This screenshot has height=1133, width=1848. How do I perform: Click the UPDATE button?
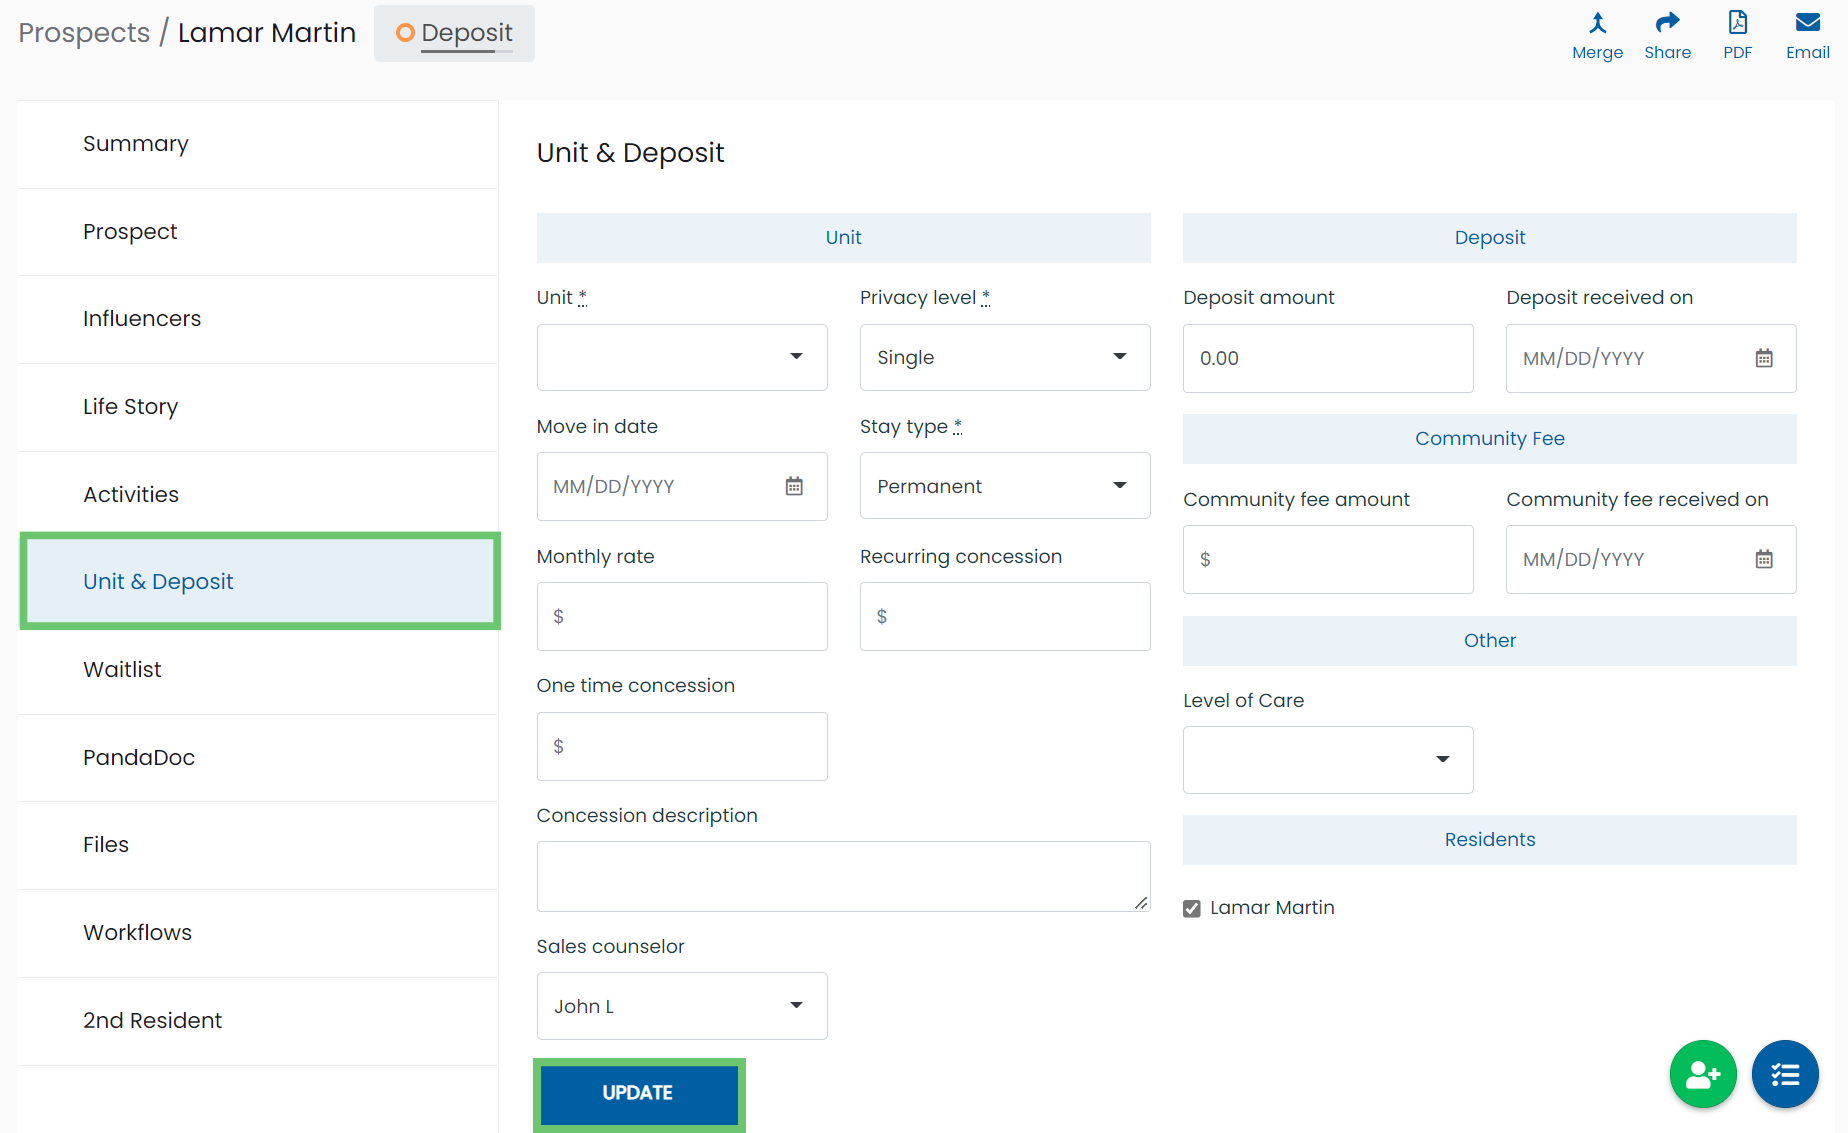coord(638,1093)
